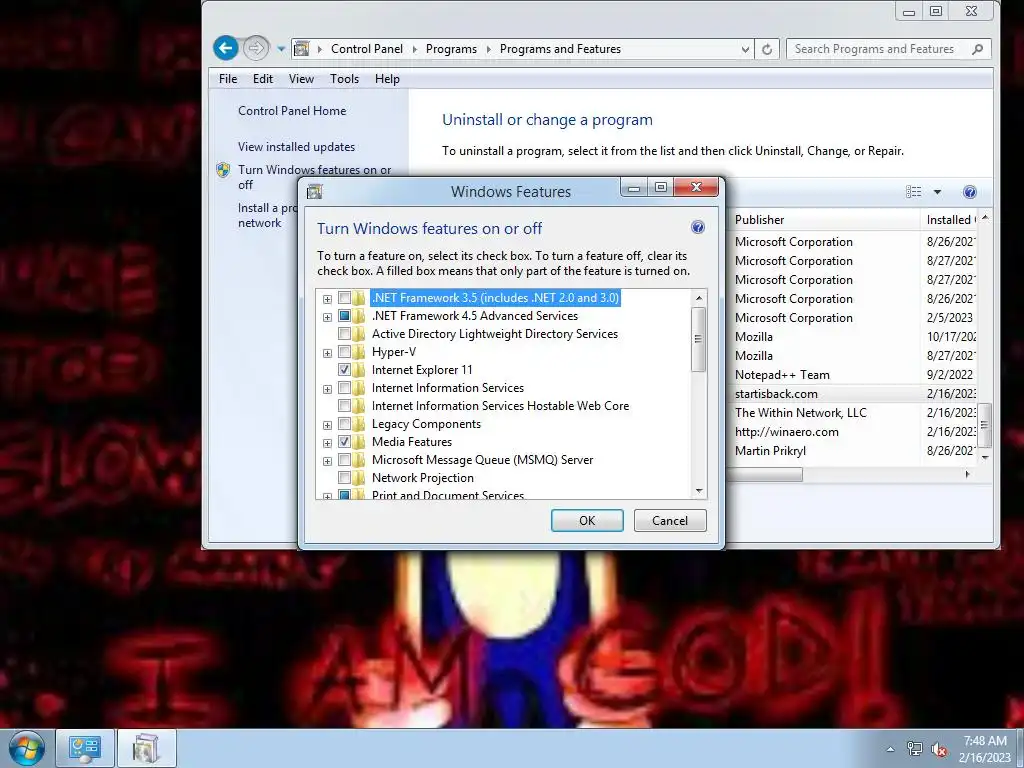
Task: Click the network tray icon
Action: 915,749
